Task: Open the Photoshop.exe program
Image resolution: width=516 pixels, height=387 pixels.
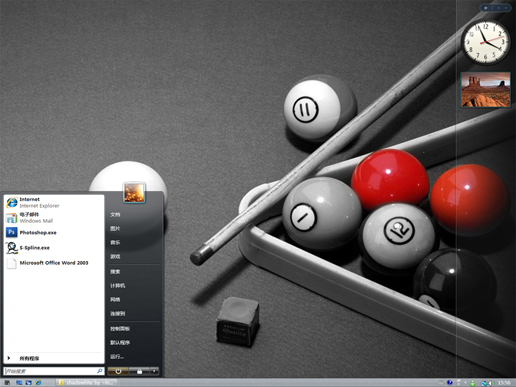Action: point(54,232)
